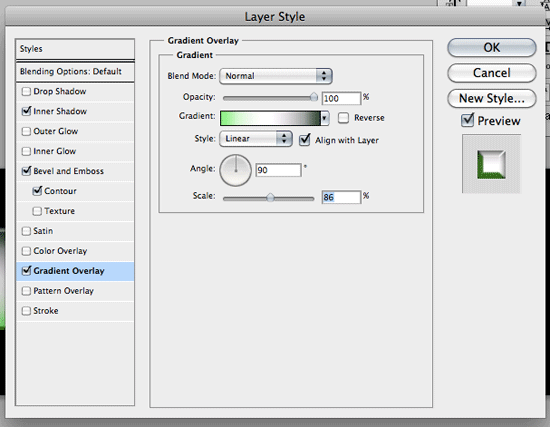Check the Color Overlay box

(26, 251)
